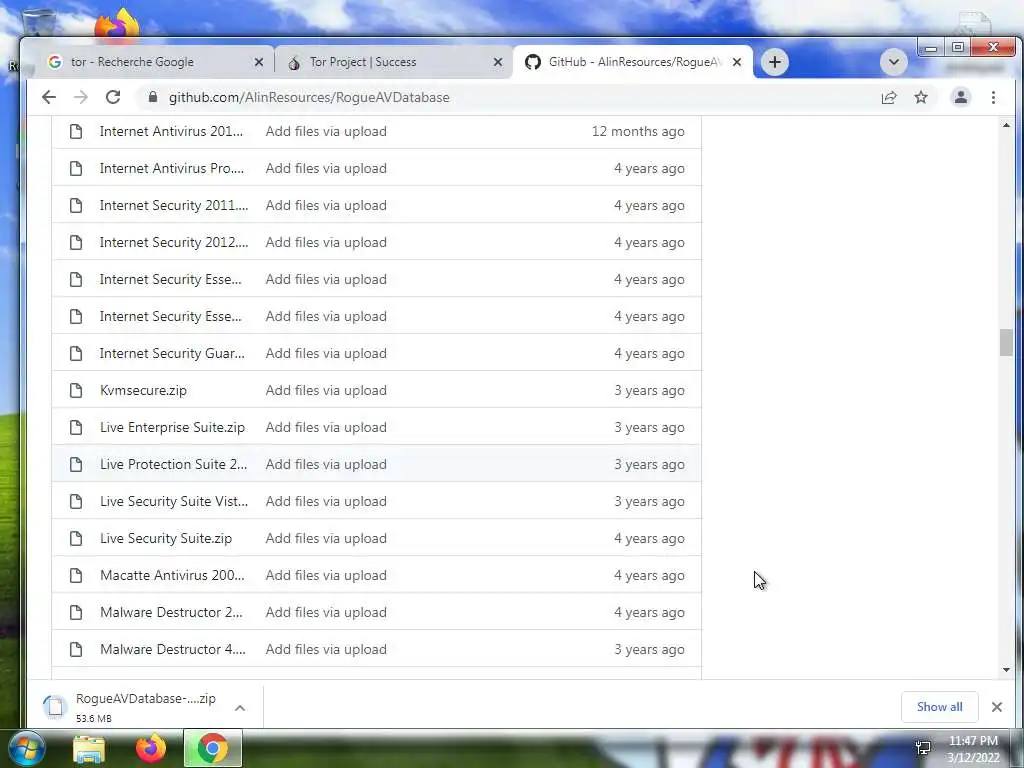Open Macatte Antivirus 200... file
The width and height of the screenshot is (1024, 768).
point(172,575)
